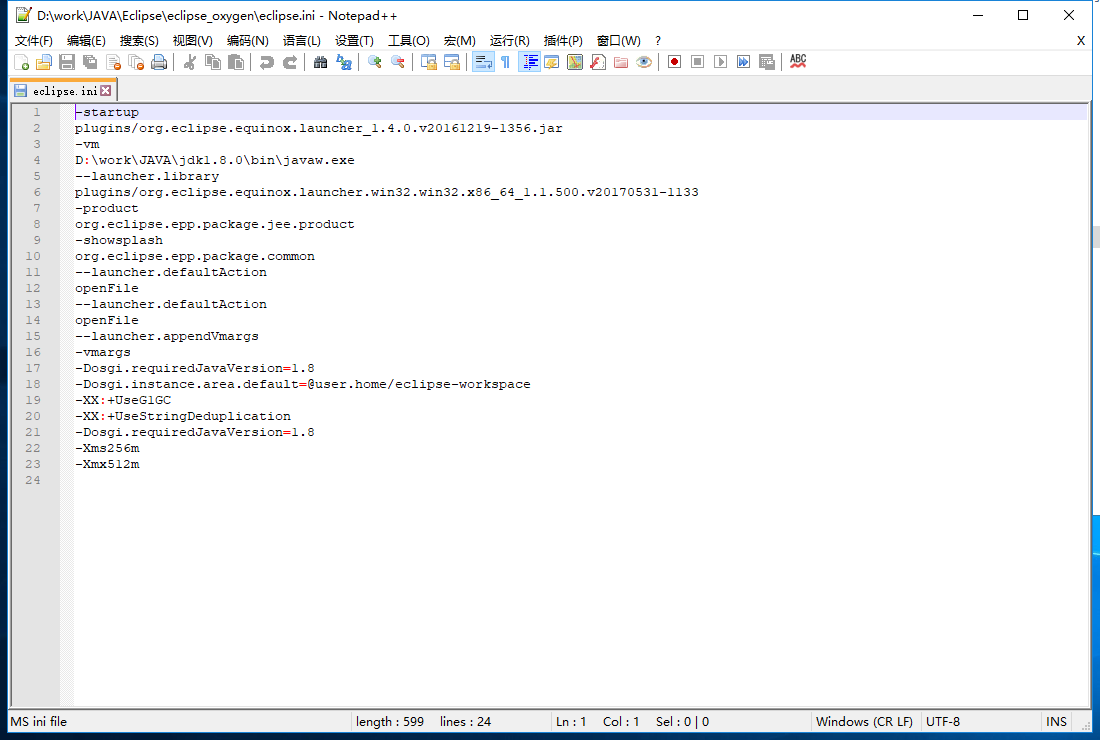Toggle the indent guide toolbar button
This screenshot has width=1100, height=740.
[530, 62]
